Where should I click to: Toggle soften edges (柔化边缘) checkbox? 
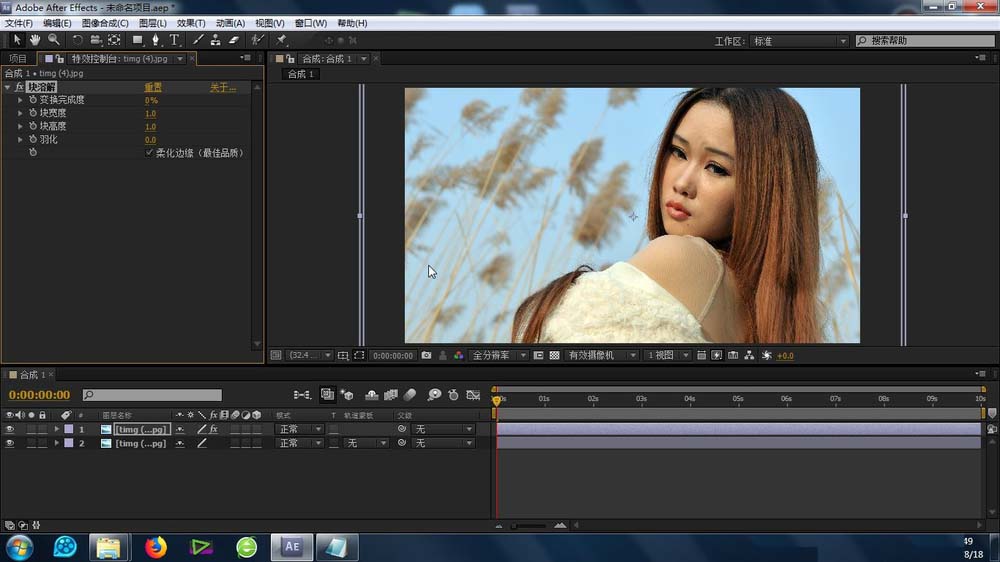point(149,153)
